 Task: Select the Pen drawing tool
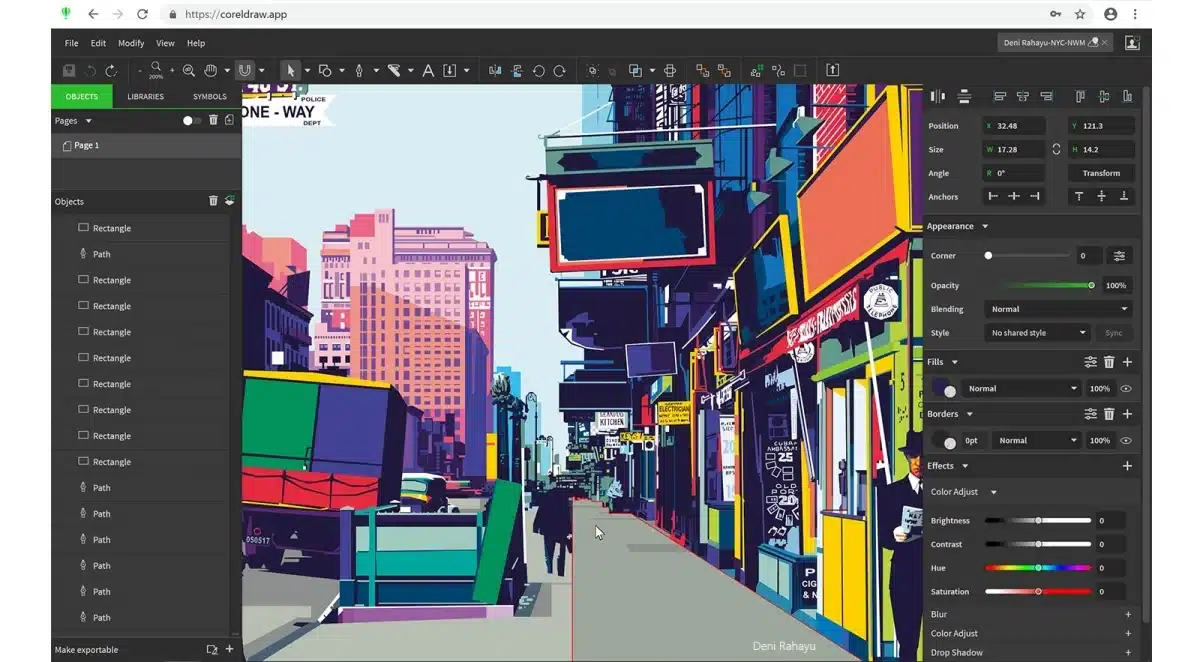[x=359, y=70]
